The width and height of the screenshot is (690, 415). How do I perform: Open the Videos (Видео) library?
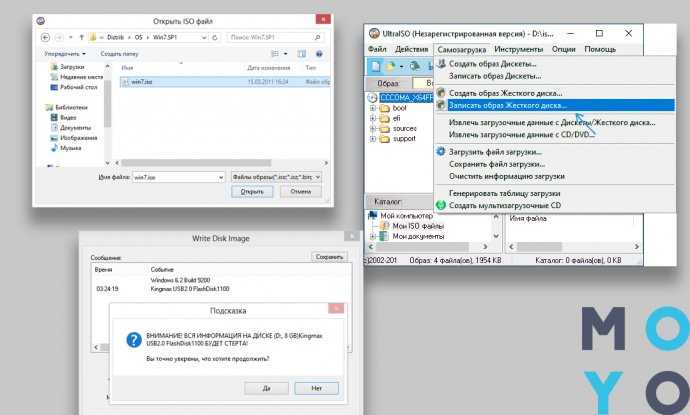63,118
